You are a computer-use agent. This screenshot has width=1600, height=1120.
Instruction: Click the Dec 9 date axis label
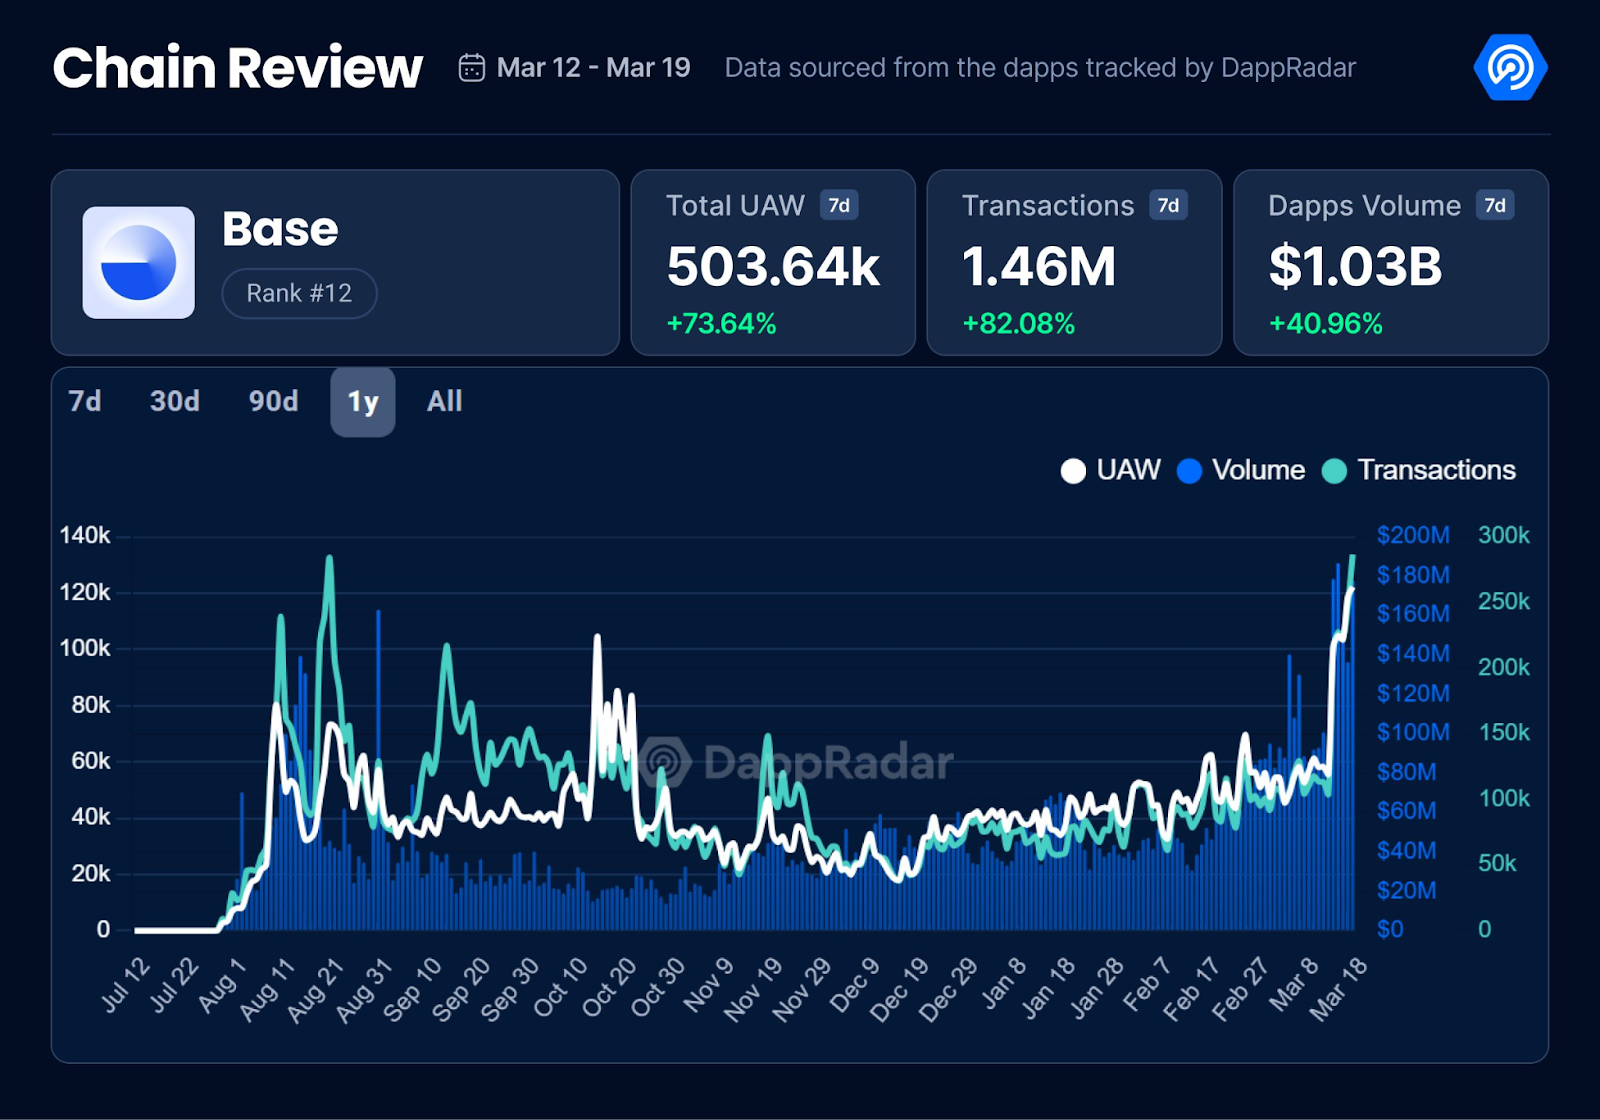tap(855, 984)
